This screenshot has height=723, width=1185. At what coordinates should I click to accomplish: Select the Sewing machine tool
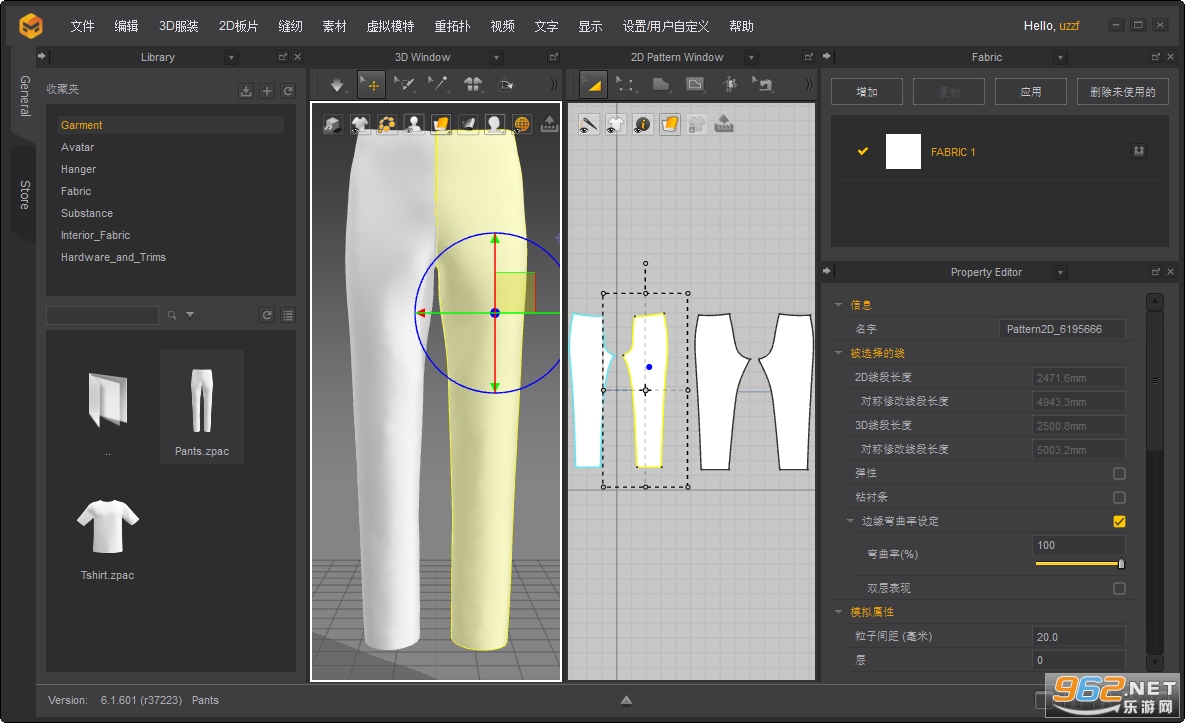pos(763,85)
